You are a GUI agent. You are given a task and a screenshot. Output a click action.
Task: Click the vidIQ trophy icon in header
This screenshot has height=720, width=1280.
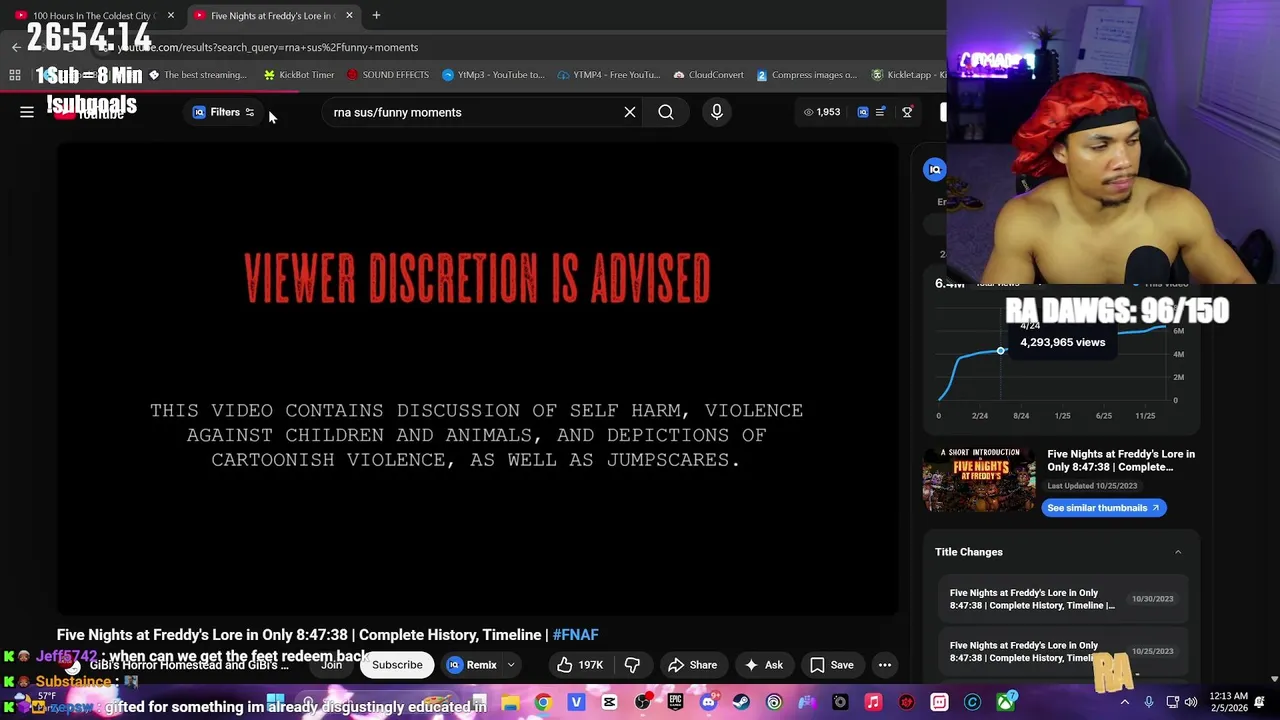coord(907,112)
